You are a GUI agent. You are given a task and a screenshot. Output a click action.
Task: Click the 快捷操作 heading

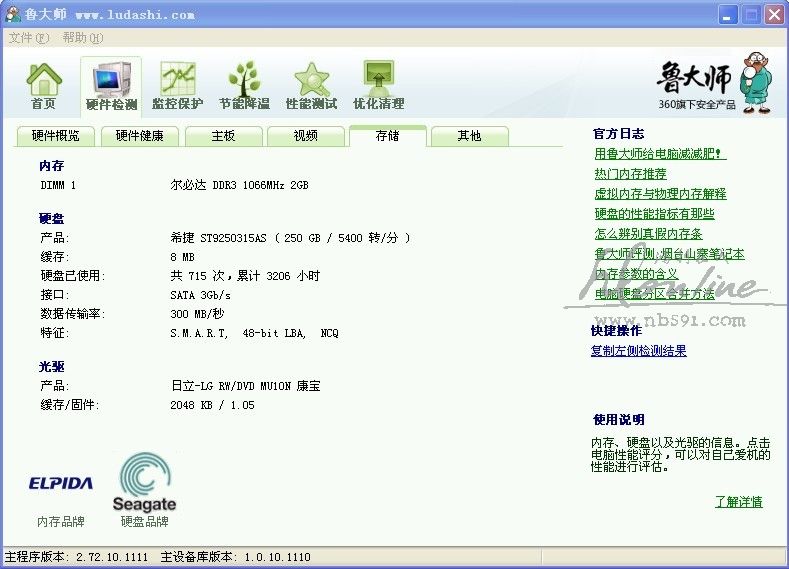pyautogui.click(x=616, y=331)
